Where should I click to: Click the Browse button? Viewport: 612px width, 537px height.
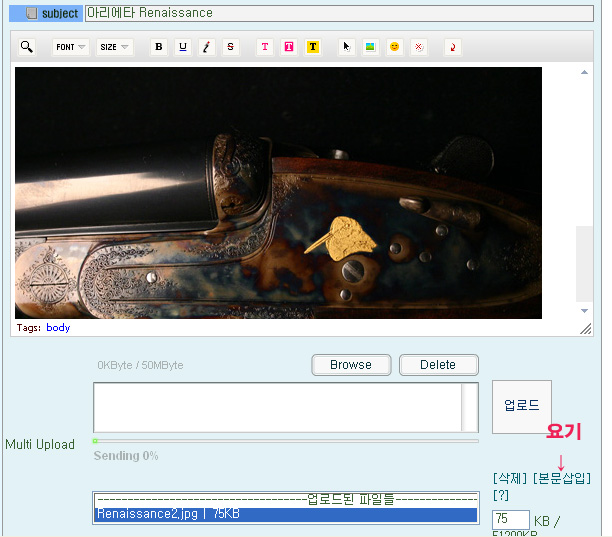pyautogui.click(x=351, y=365)
